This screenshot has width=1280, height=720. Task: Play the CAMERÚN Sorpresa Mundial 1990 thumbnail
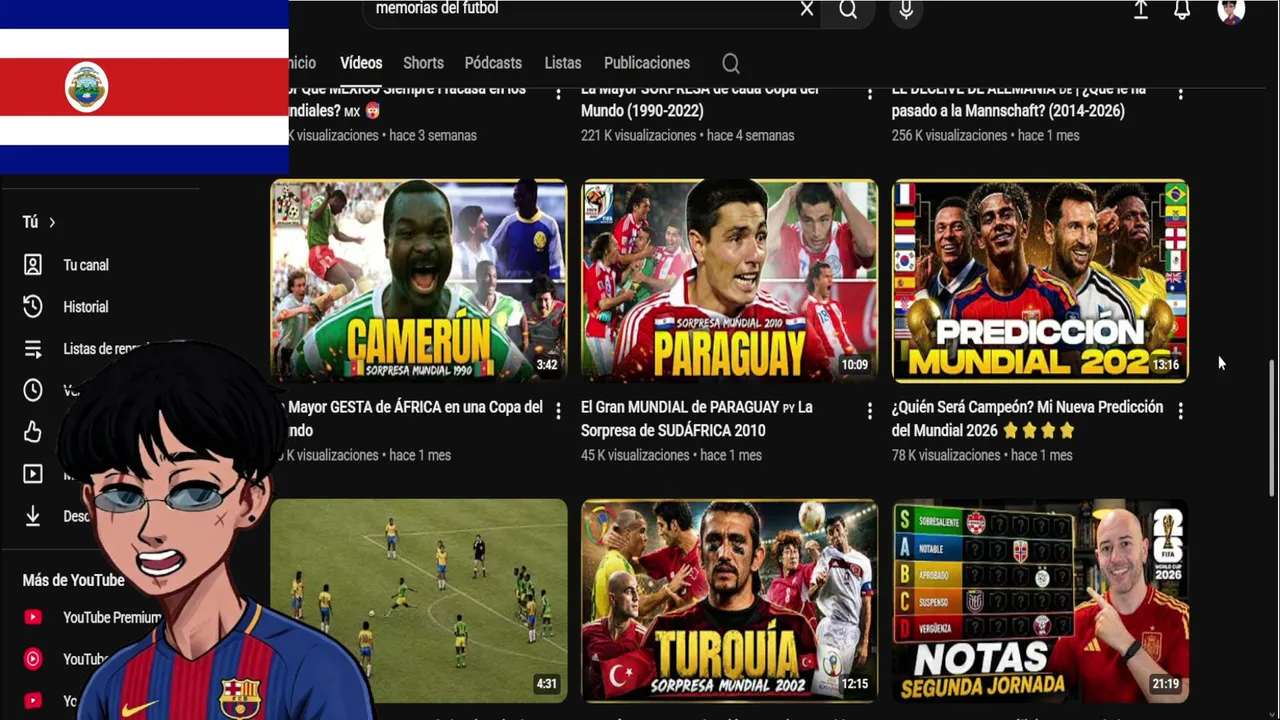(x=419, y=281)
